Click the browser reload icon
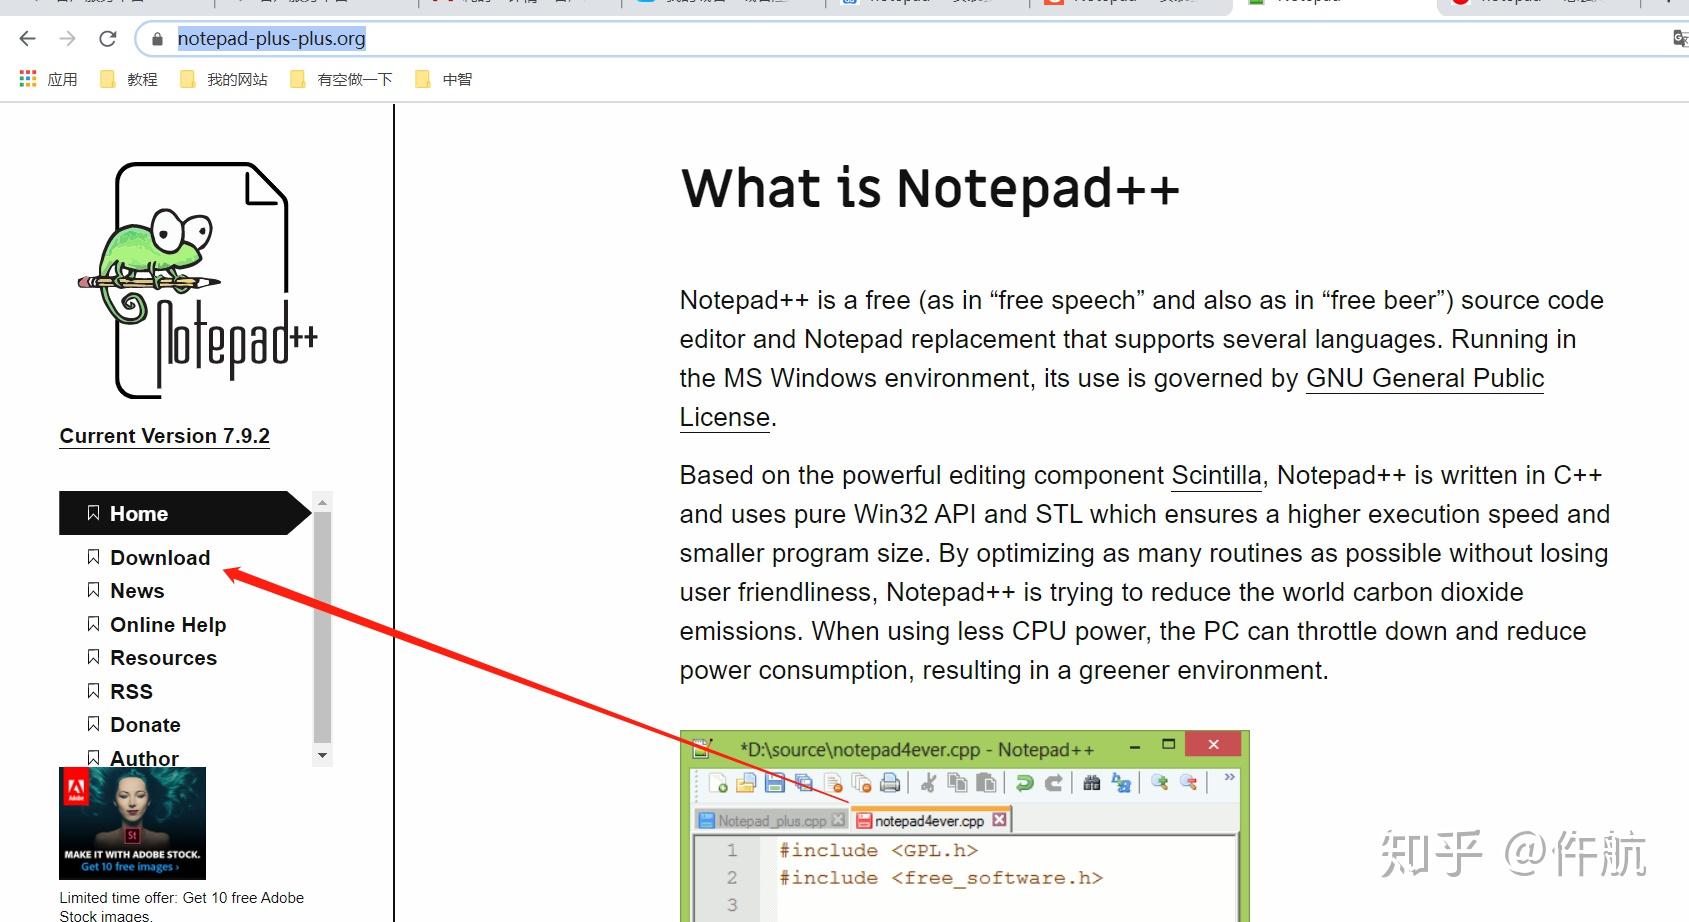The width and height of the screenshot is (1689, 922). (107, 38)
